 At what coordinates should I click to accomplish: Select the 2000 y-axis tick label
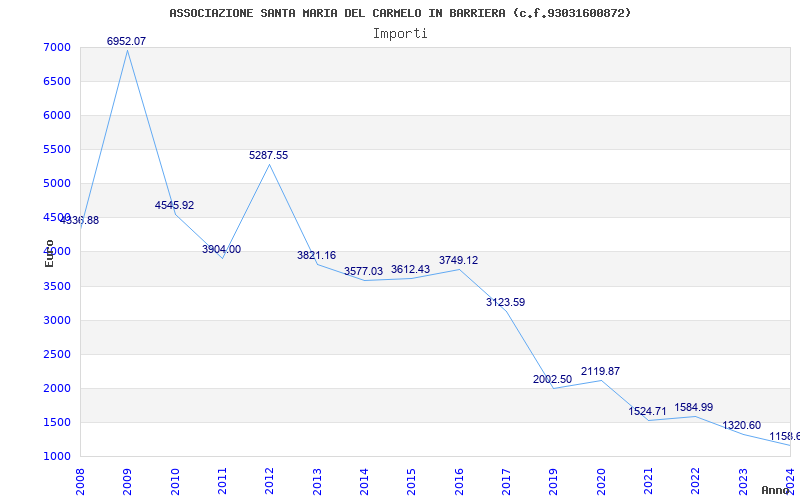pos(56,388)
